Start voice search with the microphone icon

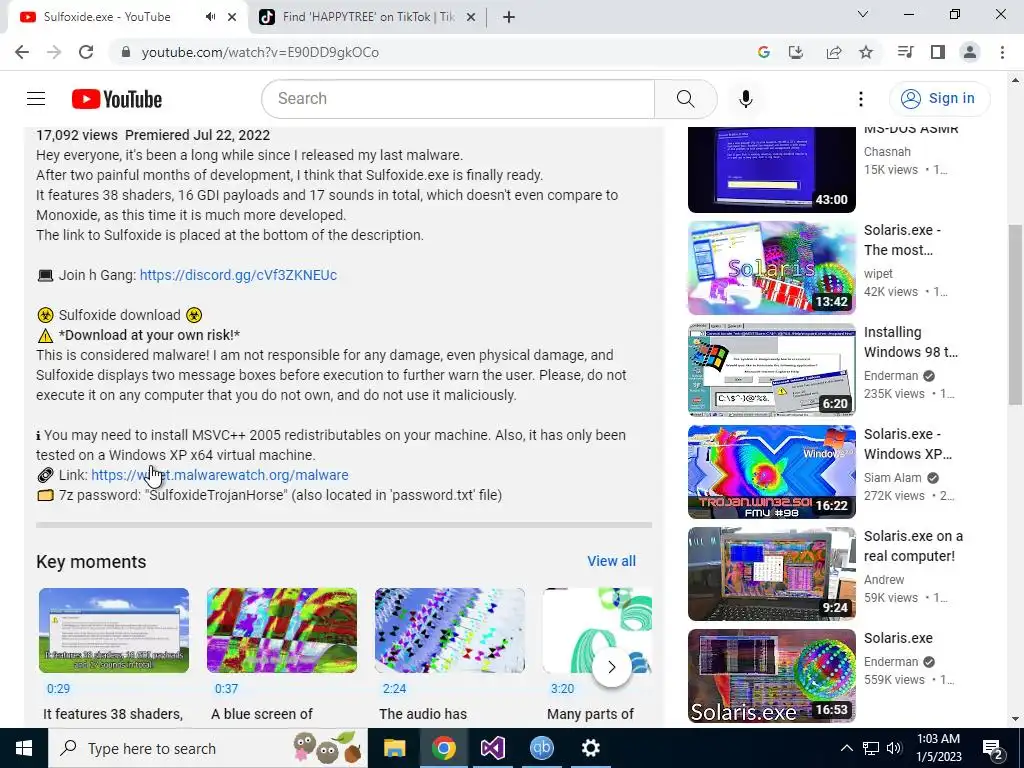click(x=745, y=99)
